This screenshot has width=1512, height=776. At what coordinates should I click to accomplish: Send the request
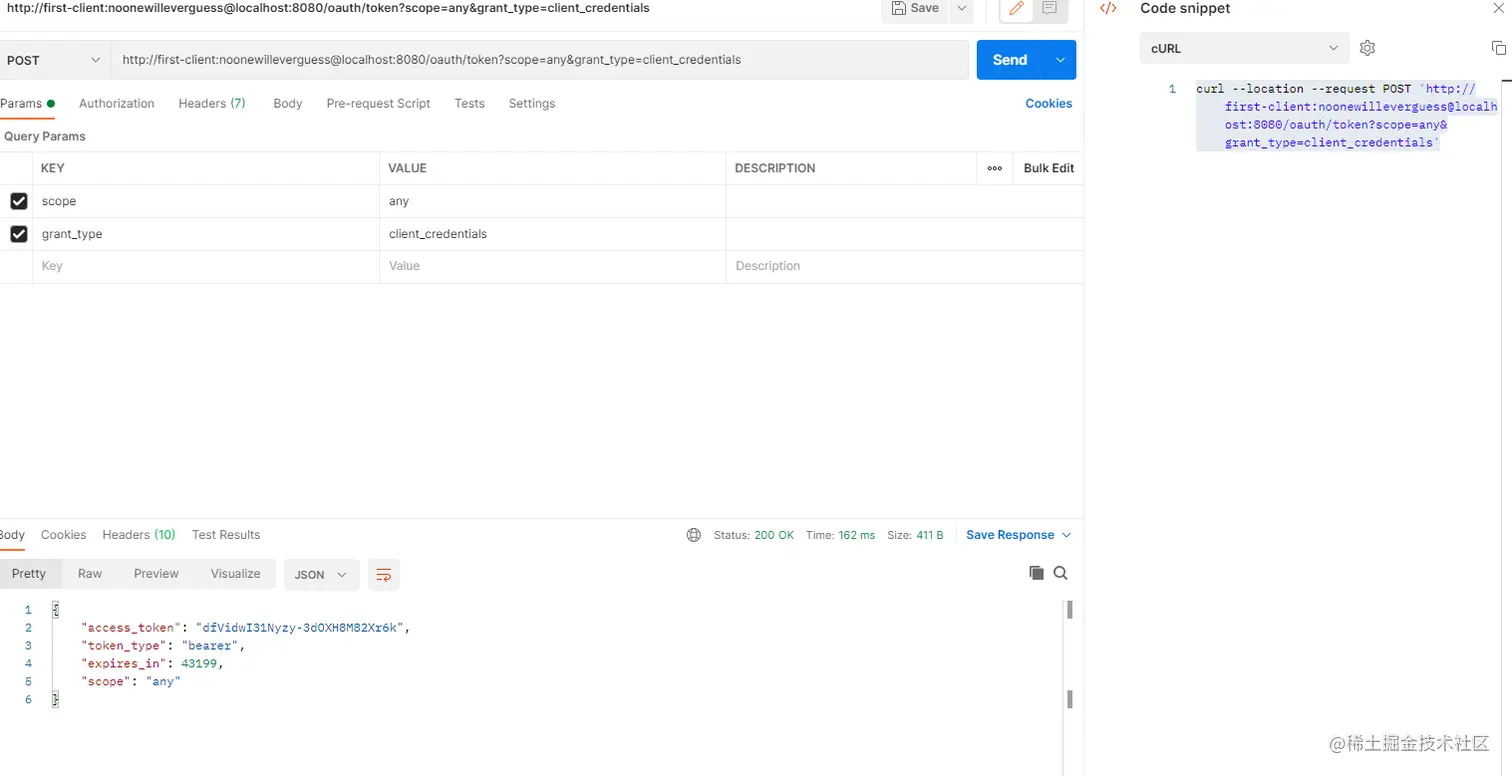[1010, 60]
